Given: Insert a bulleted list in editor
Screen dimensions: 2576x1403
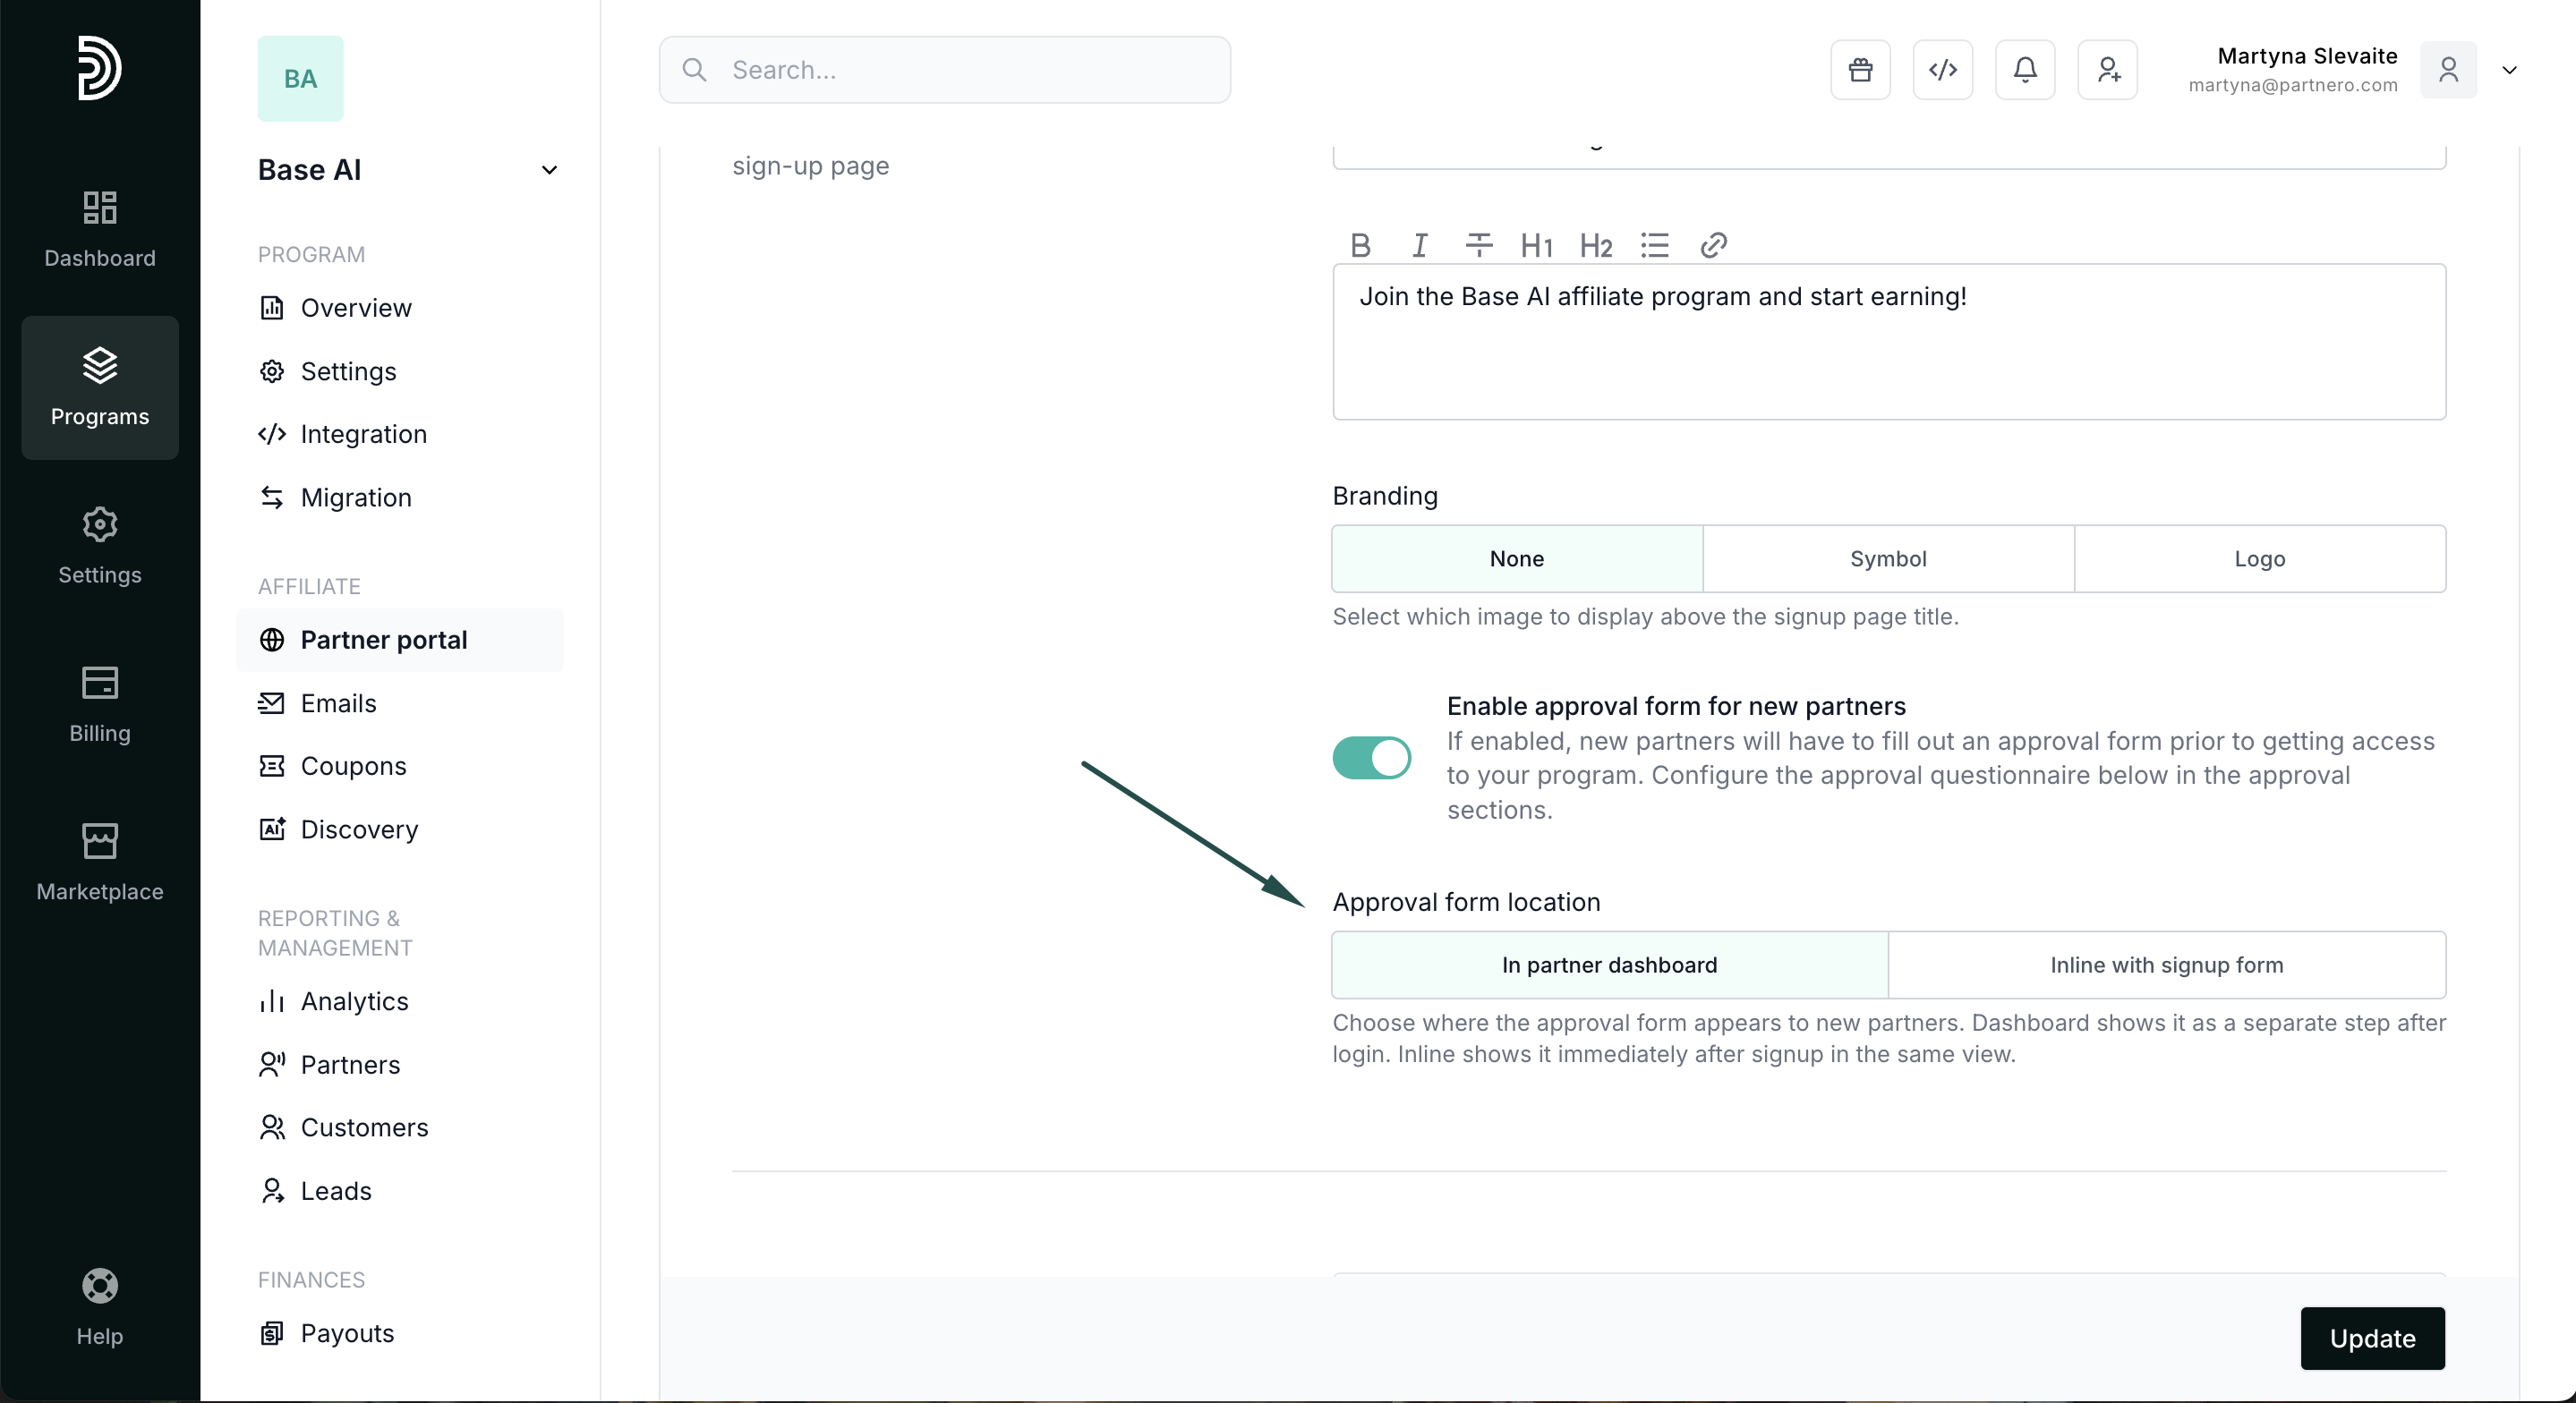Looking at the screenshot, I should (1654, 245).
